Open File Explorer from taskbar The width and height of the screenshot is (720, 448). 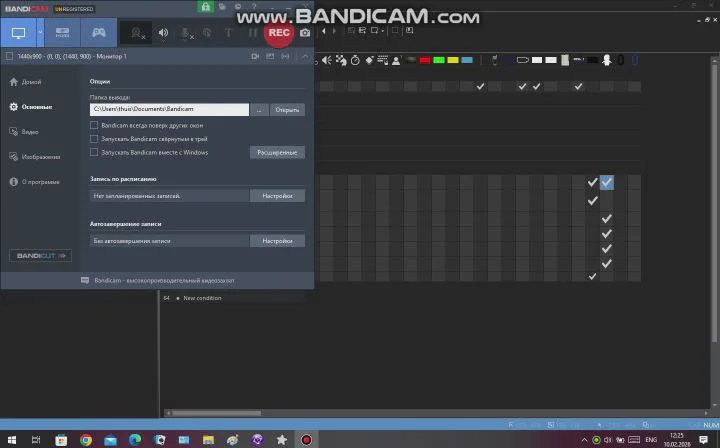(x=208, y=440)
